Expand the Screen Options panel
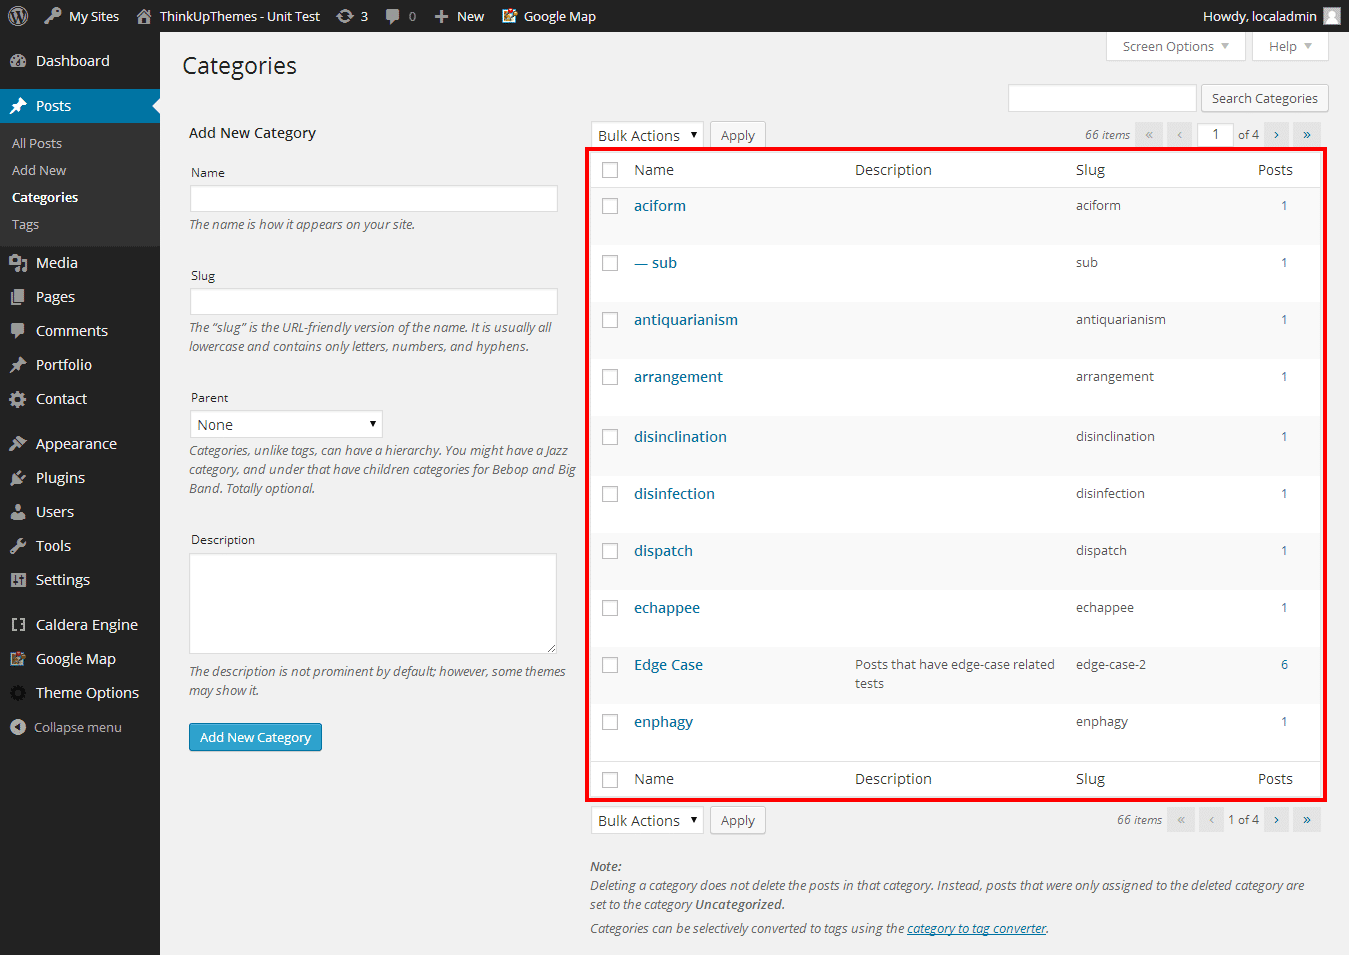Image resolution: width=1349 pixels, height=955 pixels. pos(1175,46)
